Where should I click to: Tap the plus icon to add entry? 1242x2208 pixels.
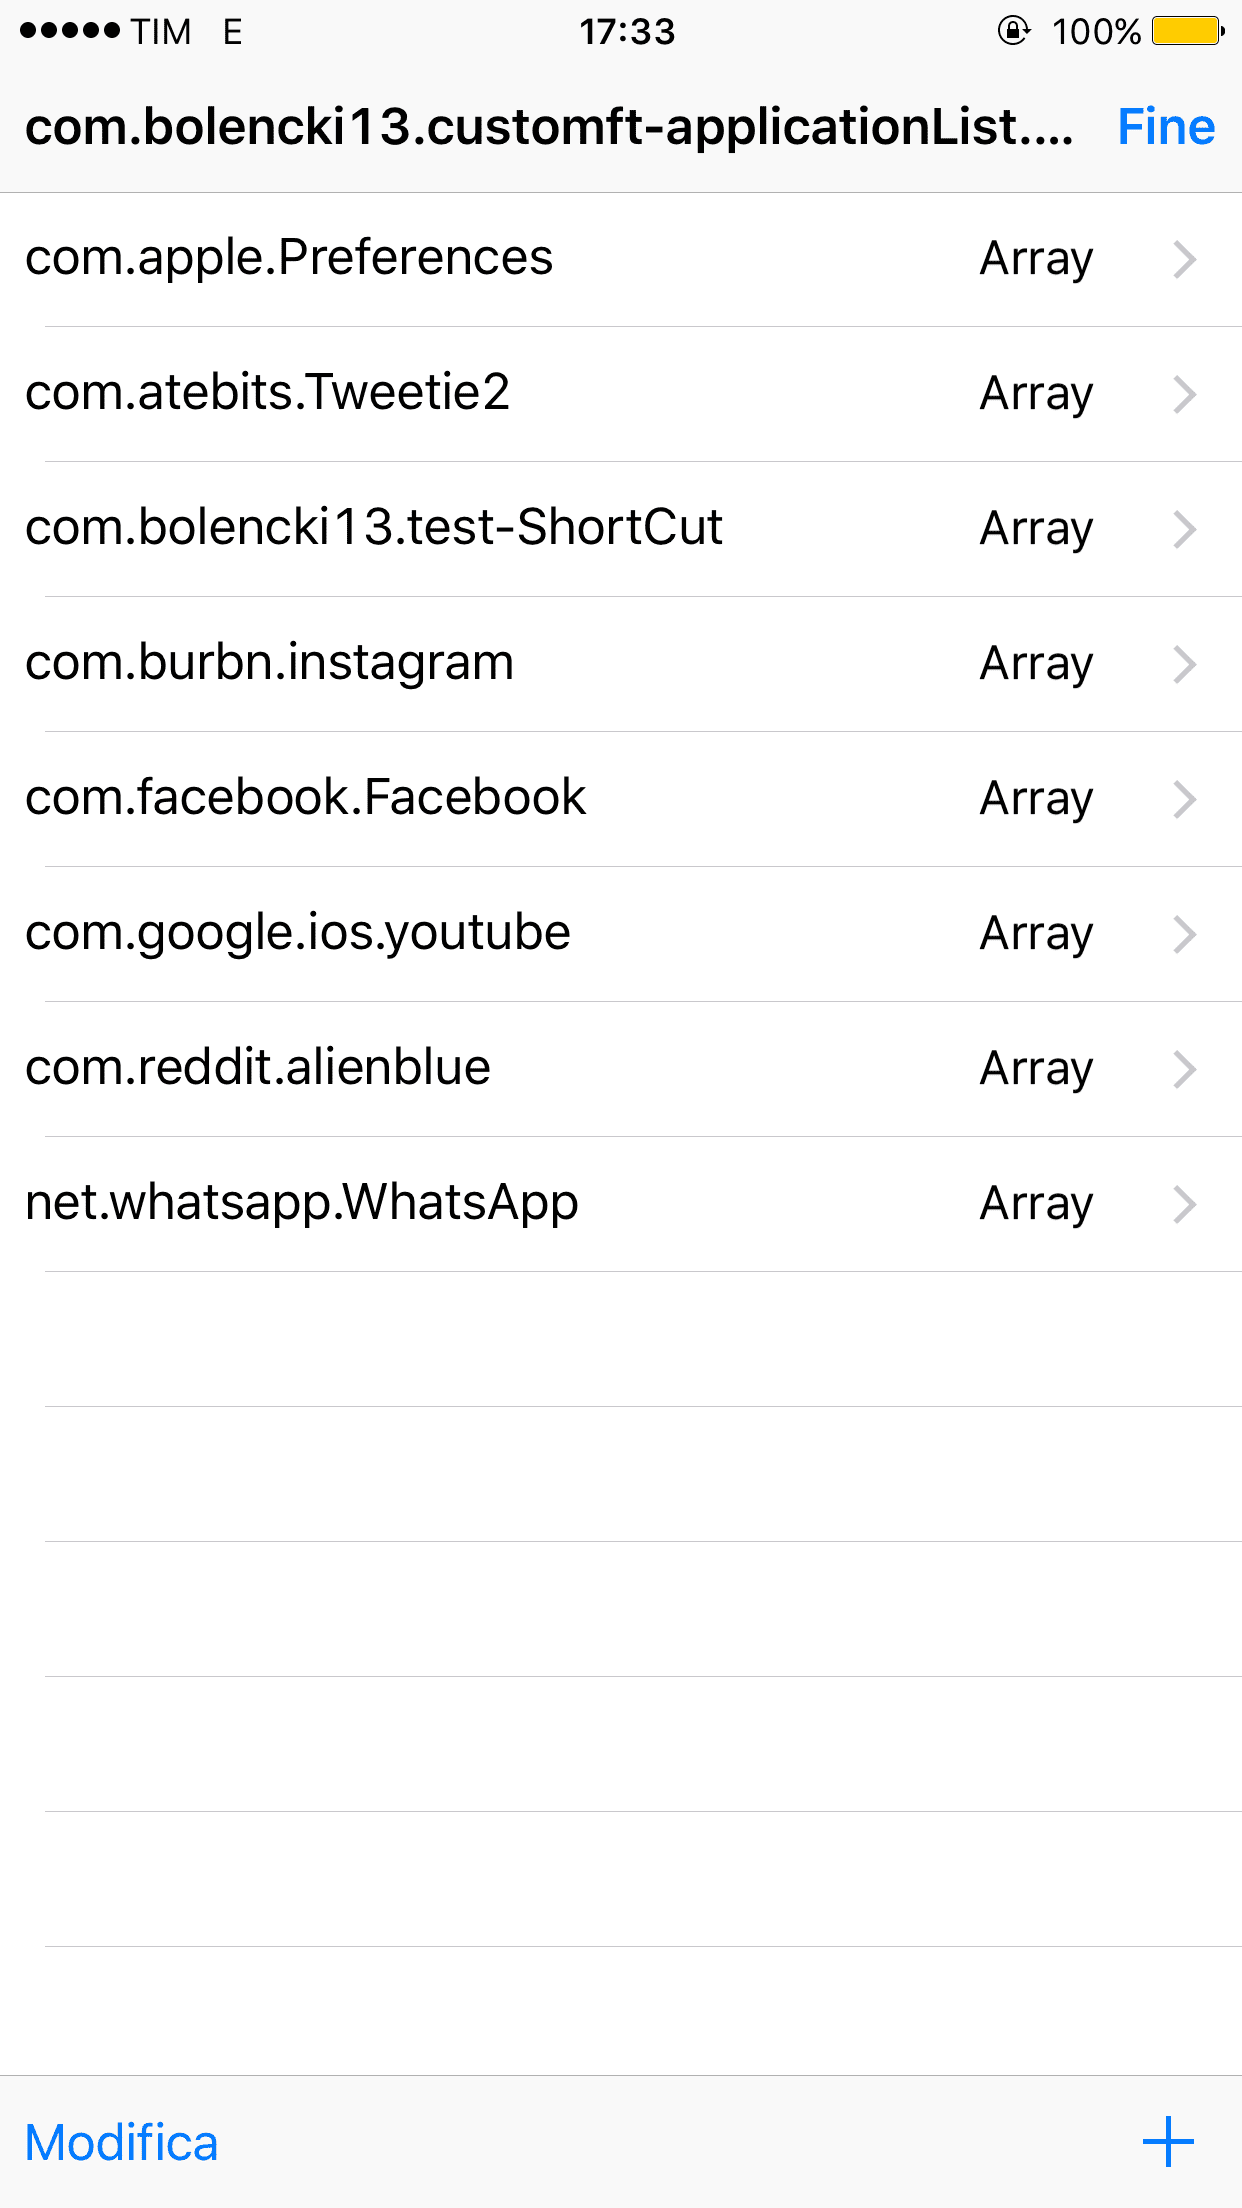tap(1168, 2141)
